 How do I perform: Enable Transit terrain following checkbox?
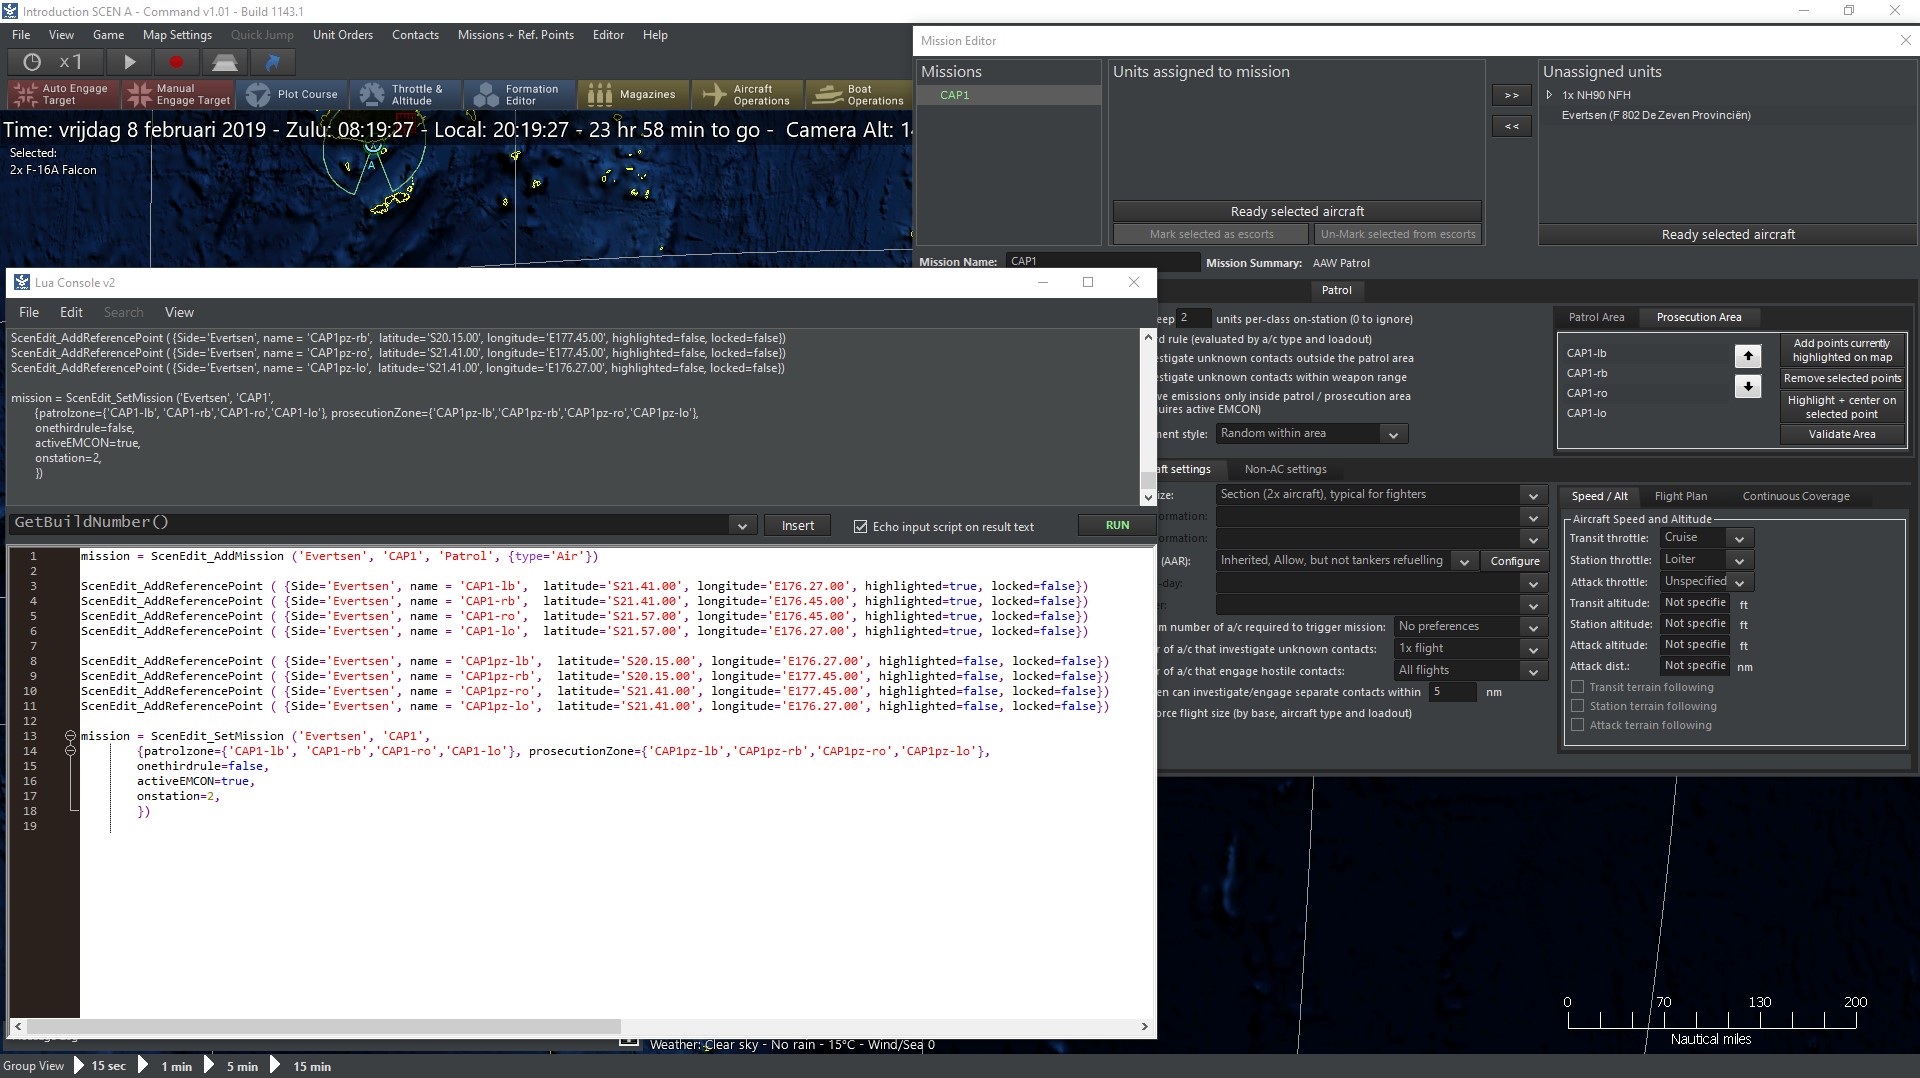pyautogui.click(x=1578, y=687)
